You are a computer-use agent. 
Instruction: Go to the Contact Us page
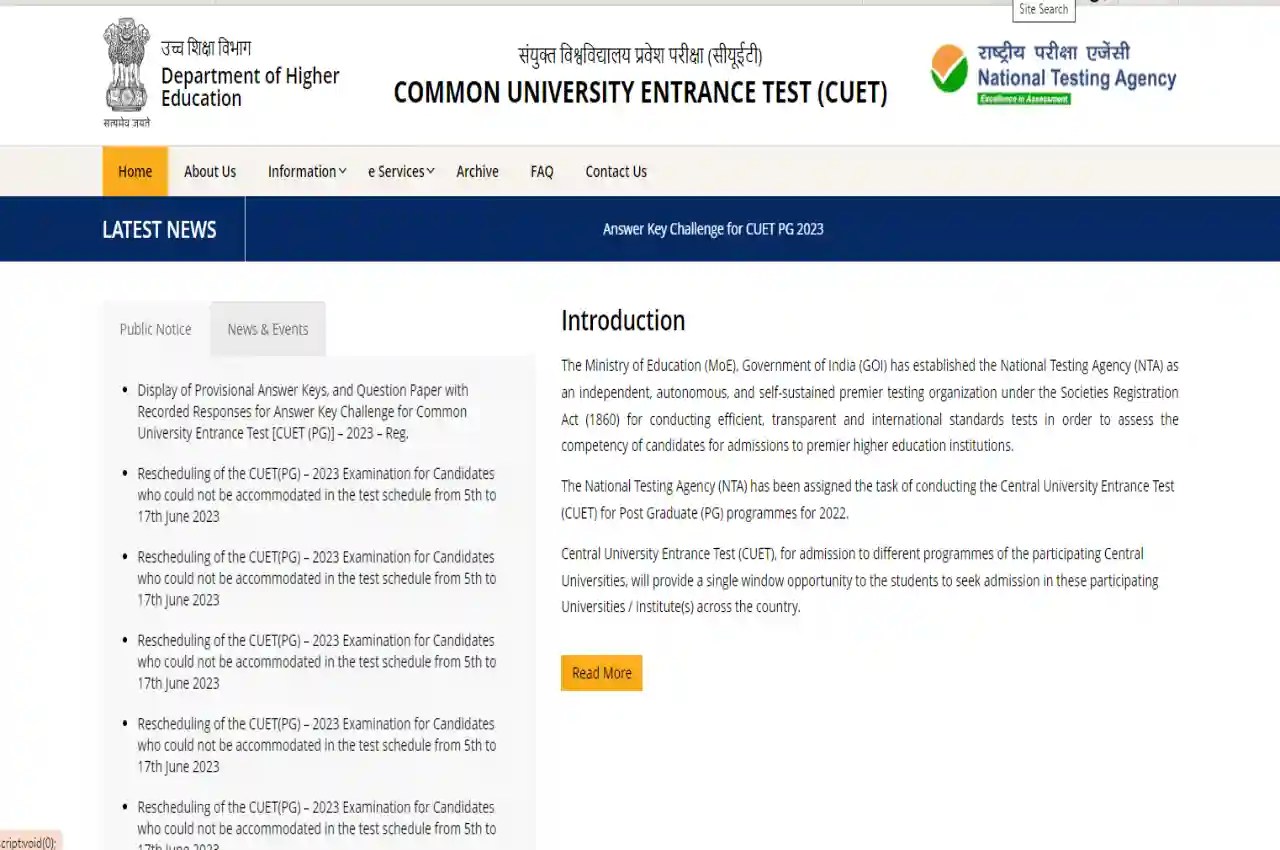coord(616,171)
